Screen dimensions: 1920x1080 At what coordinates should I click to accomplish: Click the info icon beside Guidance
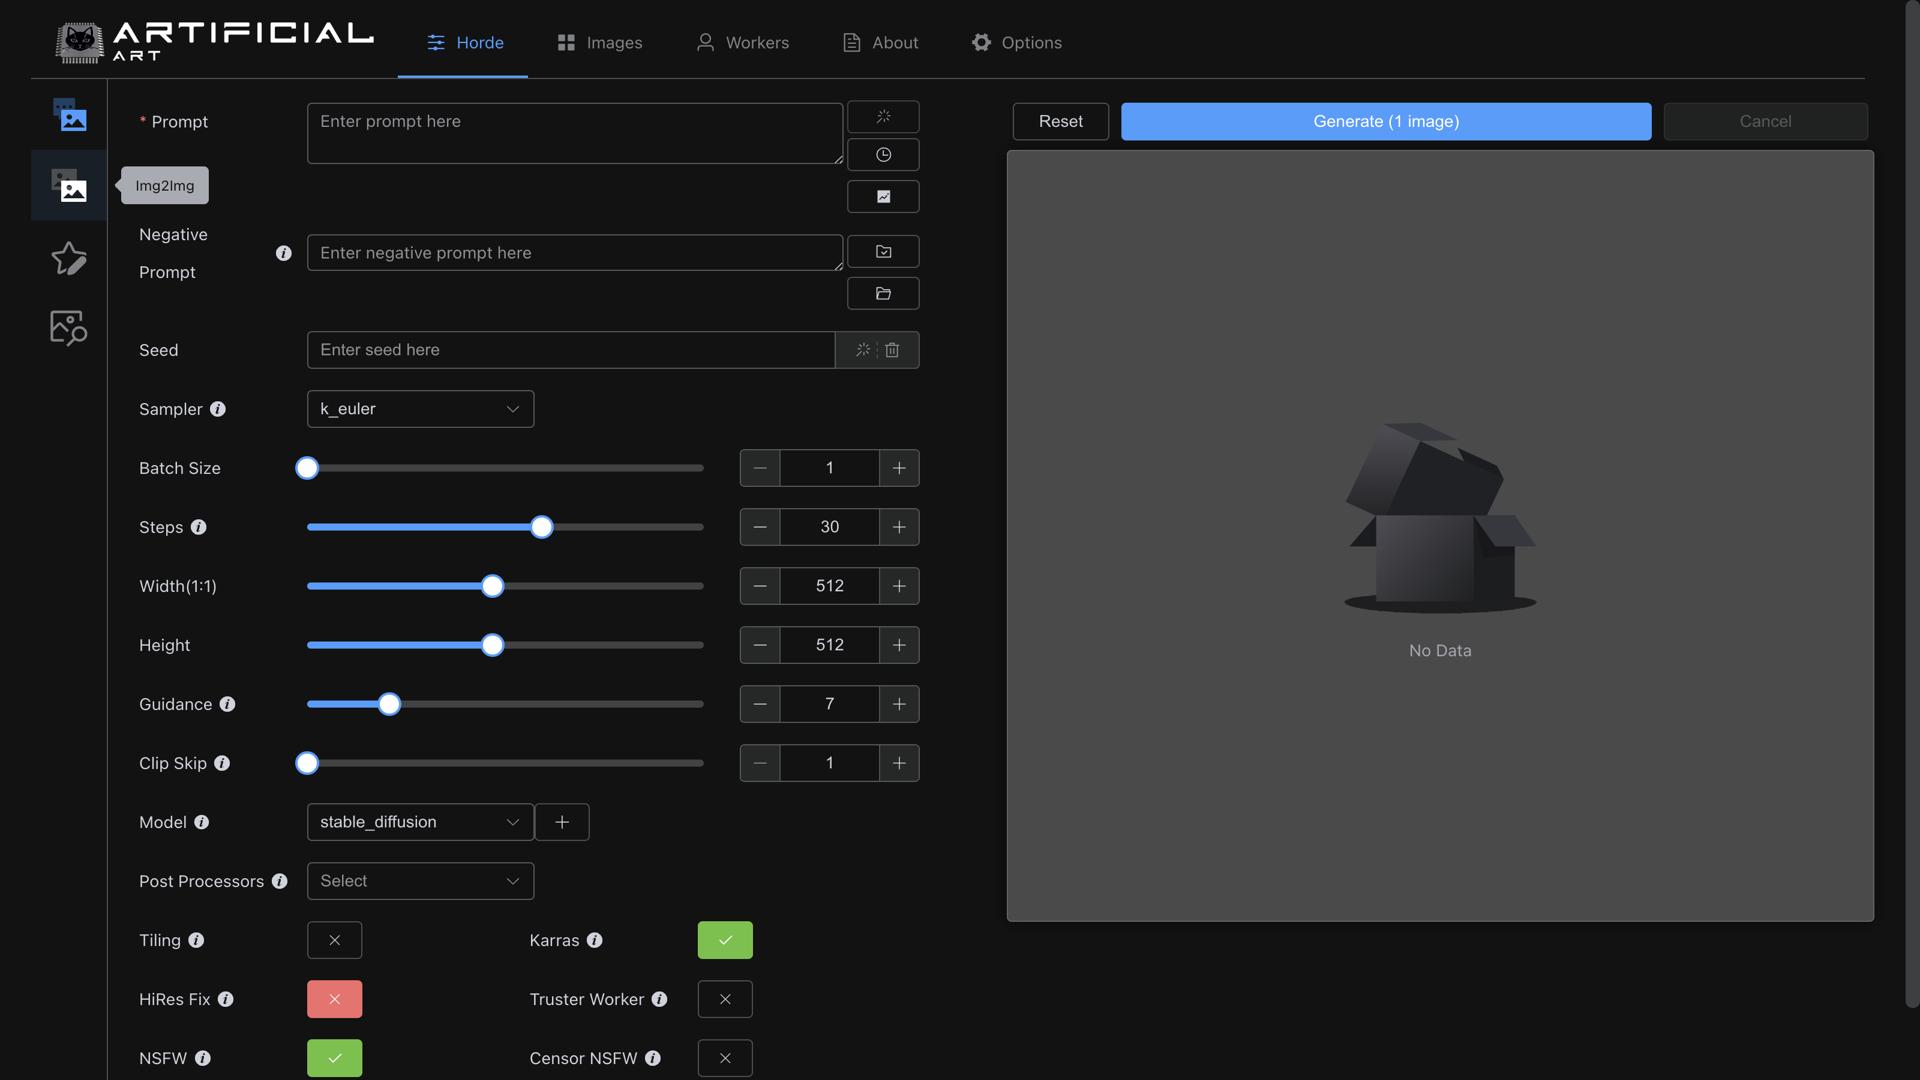227,704
